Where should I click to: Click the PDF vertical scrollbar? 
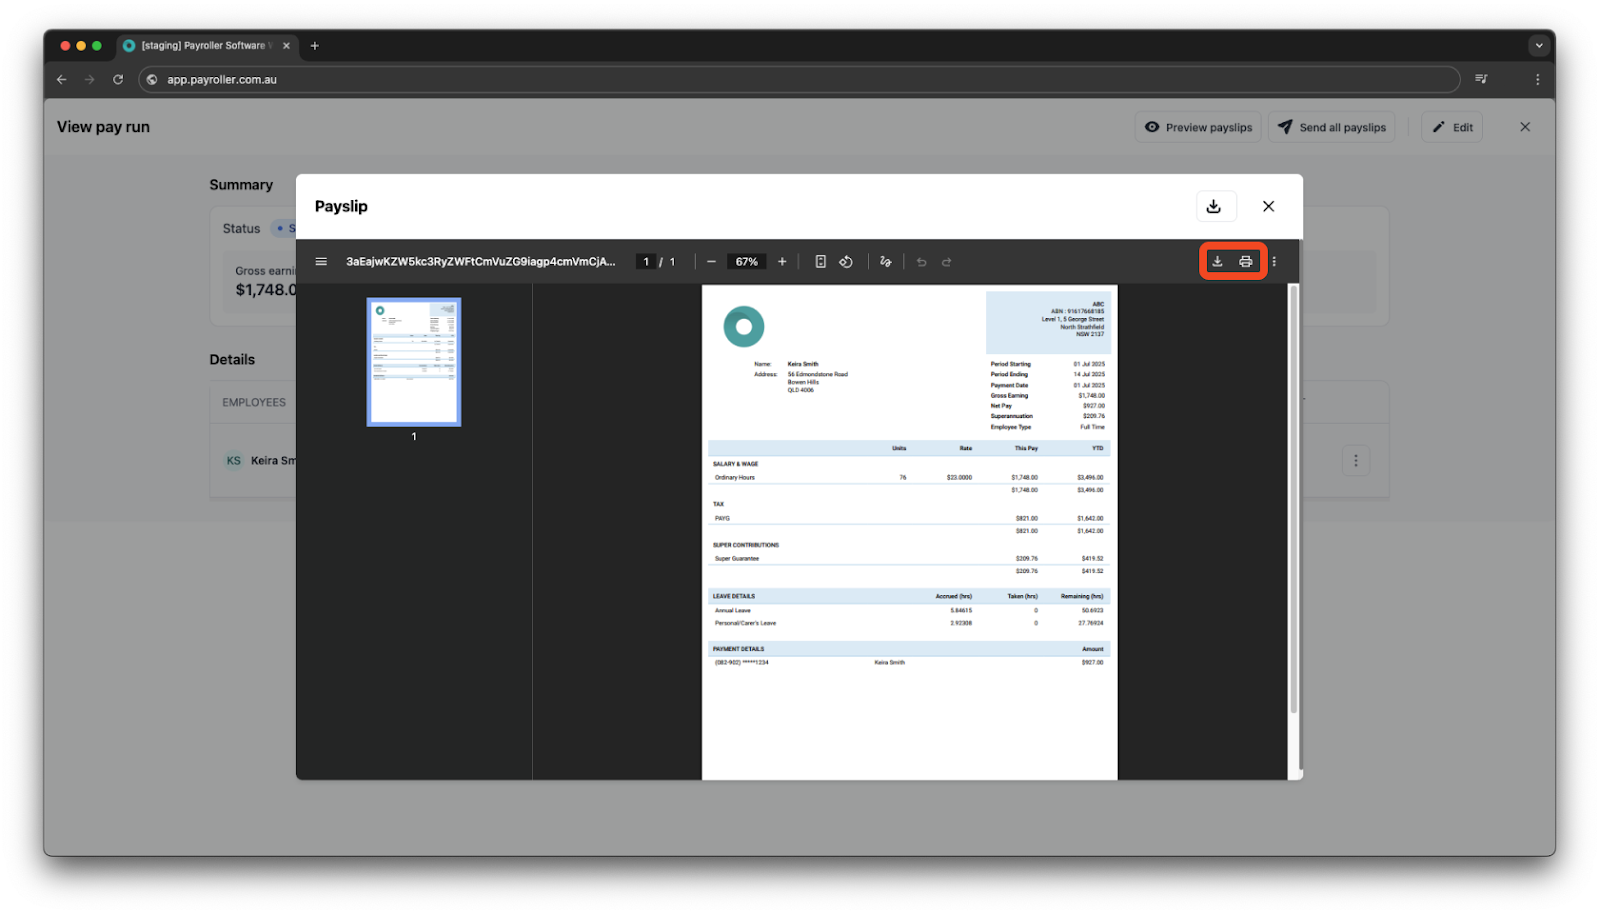coord(1294,500)
